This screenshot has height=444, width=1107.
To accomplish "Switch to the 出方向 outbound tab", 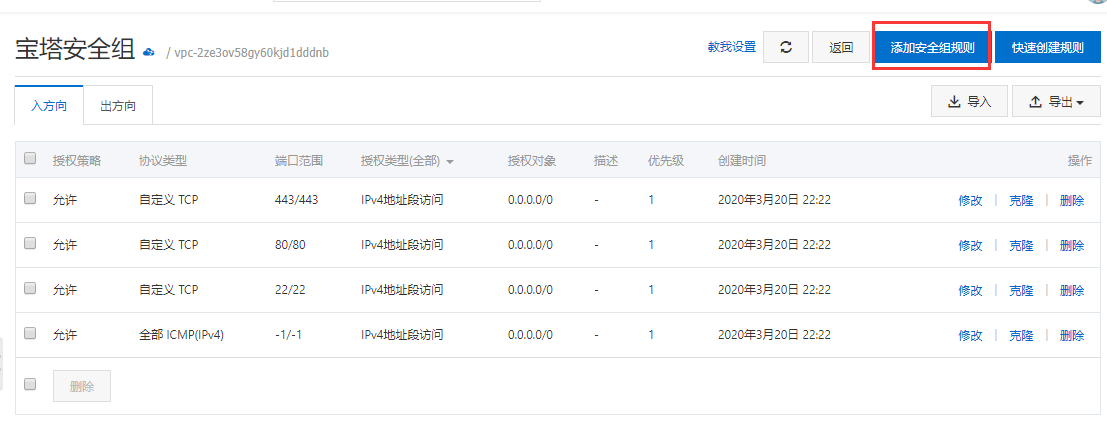I will [118, 105].
